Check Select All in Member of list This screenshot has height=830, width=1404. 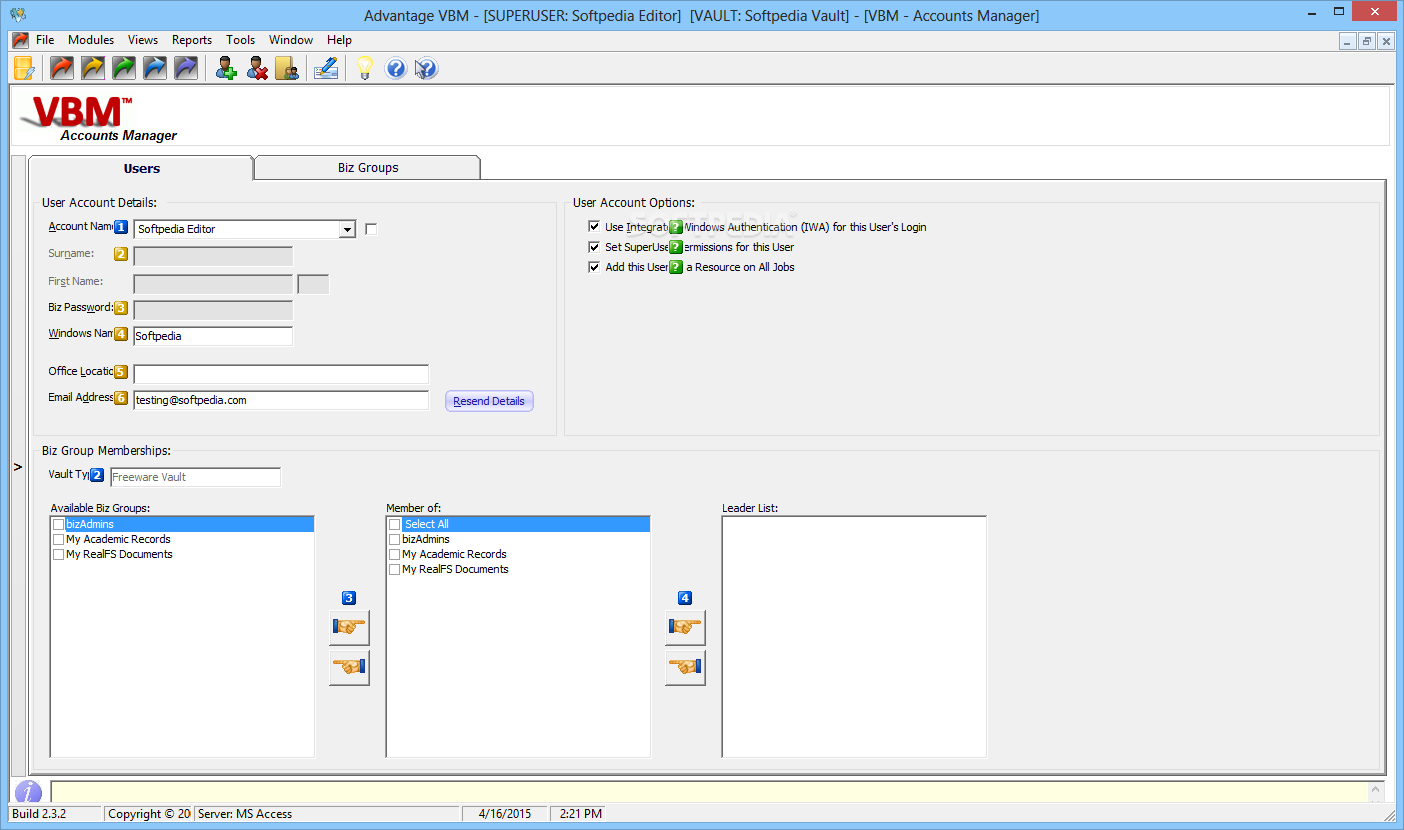(395, 524)
